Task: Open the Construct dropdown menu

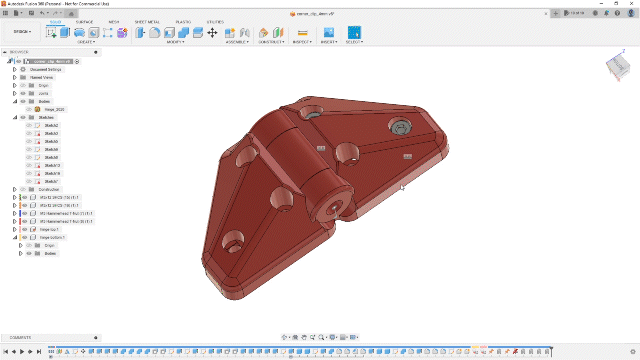Action: click(x=271, y=42)
